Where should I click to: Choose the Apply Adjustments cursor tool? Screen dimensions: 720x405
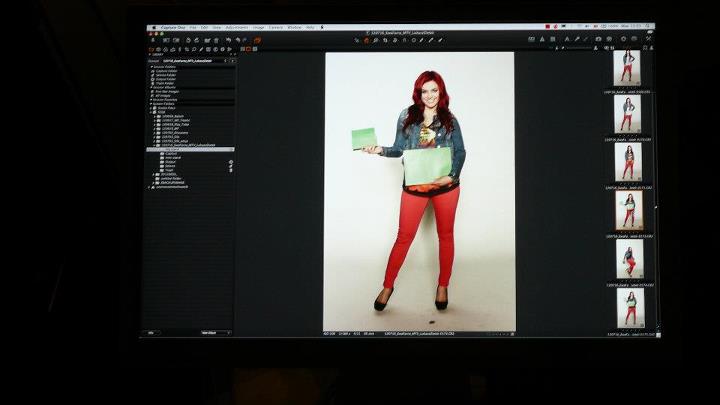click(440, 40)
